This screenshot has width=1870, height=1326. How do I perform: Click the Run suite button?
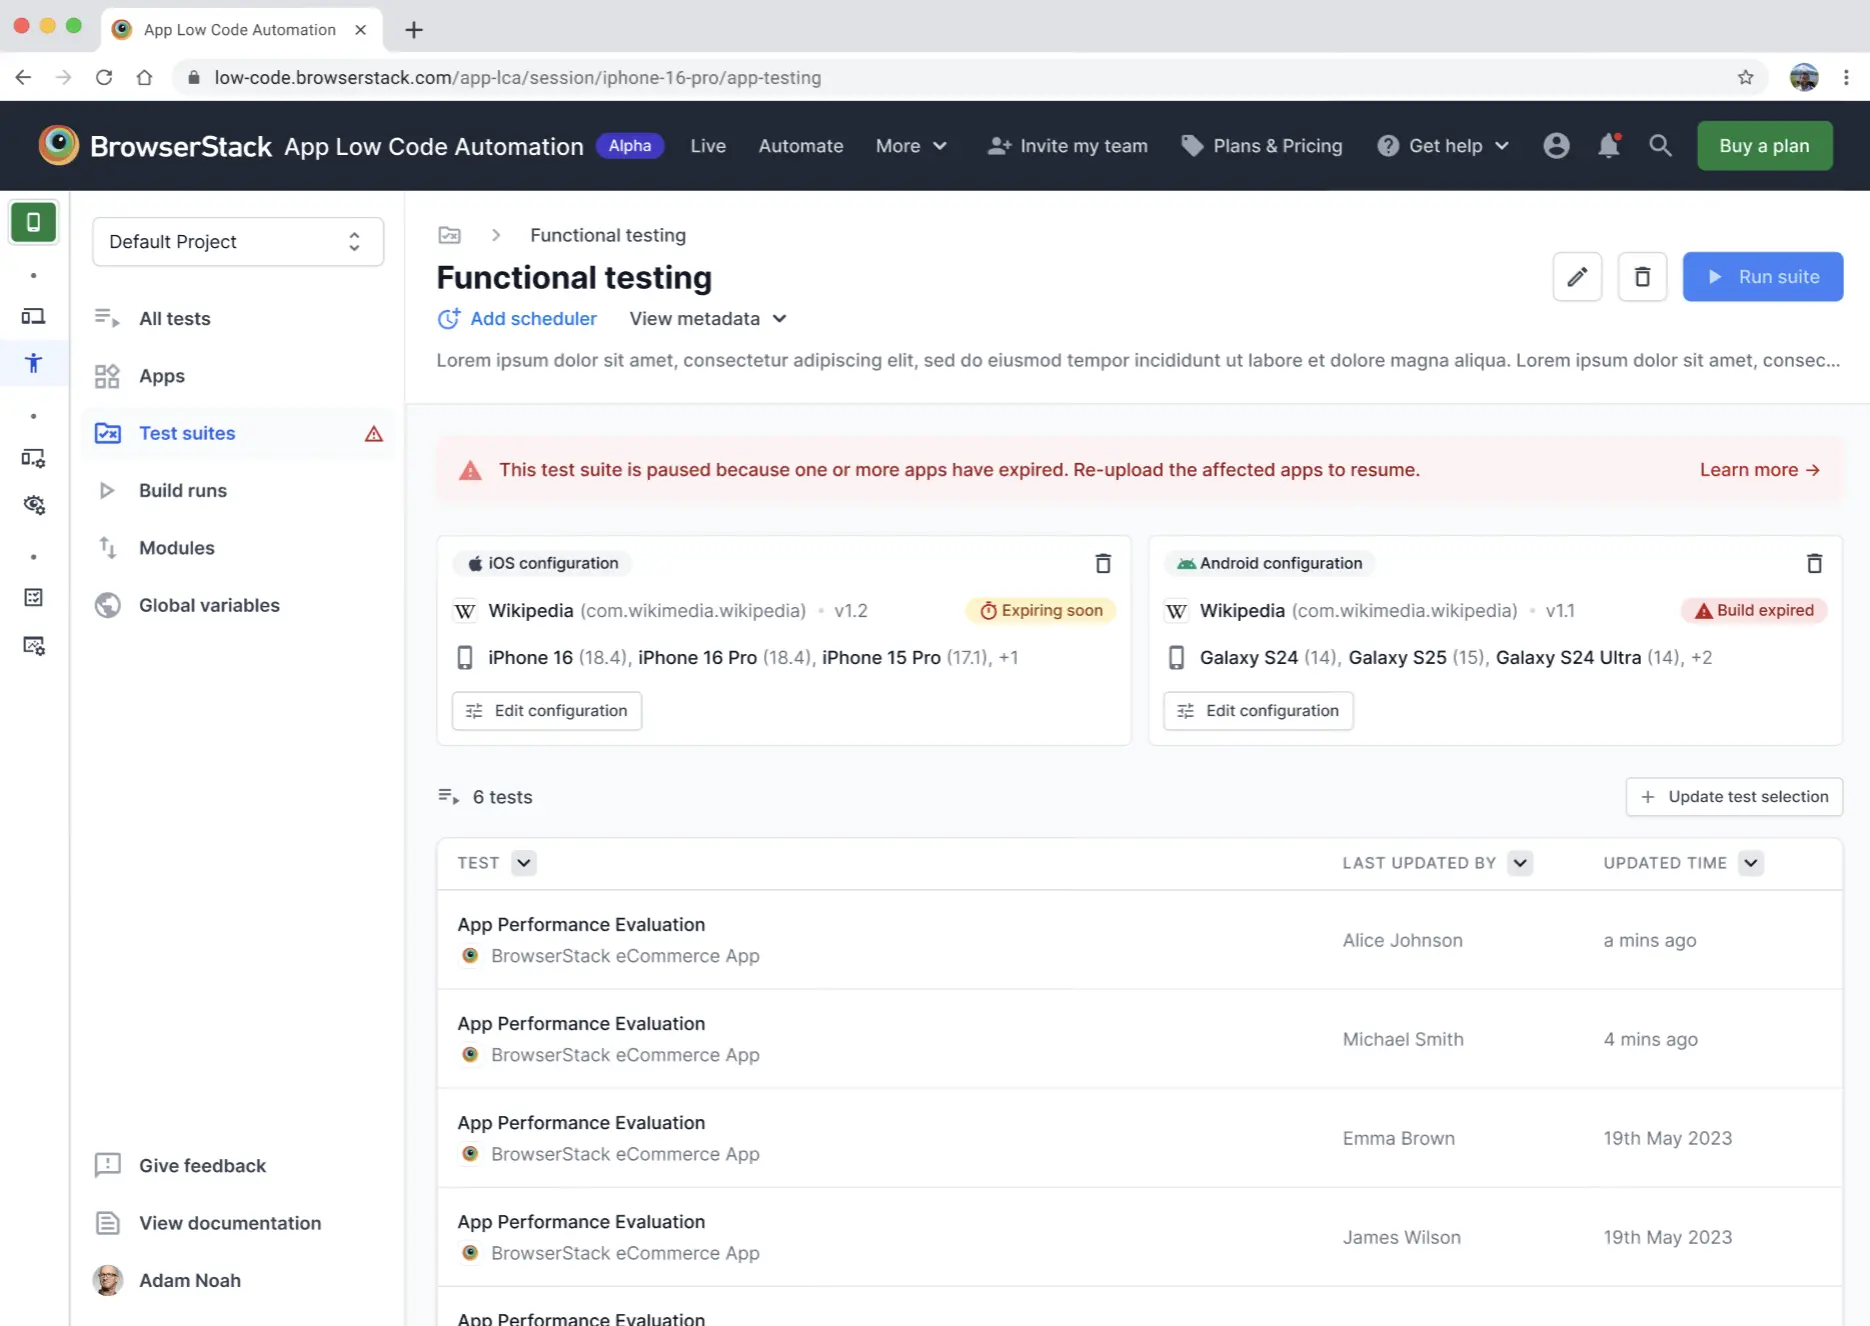pyautogui.click(x=1763, y=276)
